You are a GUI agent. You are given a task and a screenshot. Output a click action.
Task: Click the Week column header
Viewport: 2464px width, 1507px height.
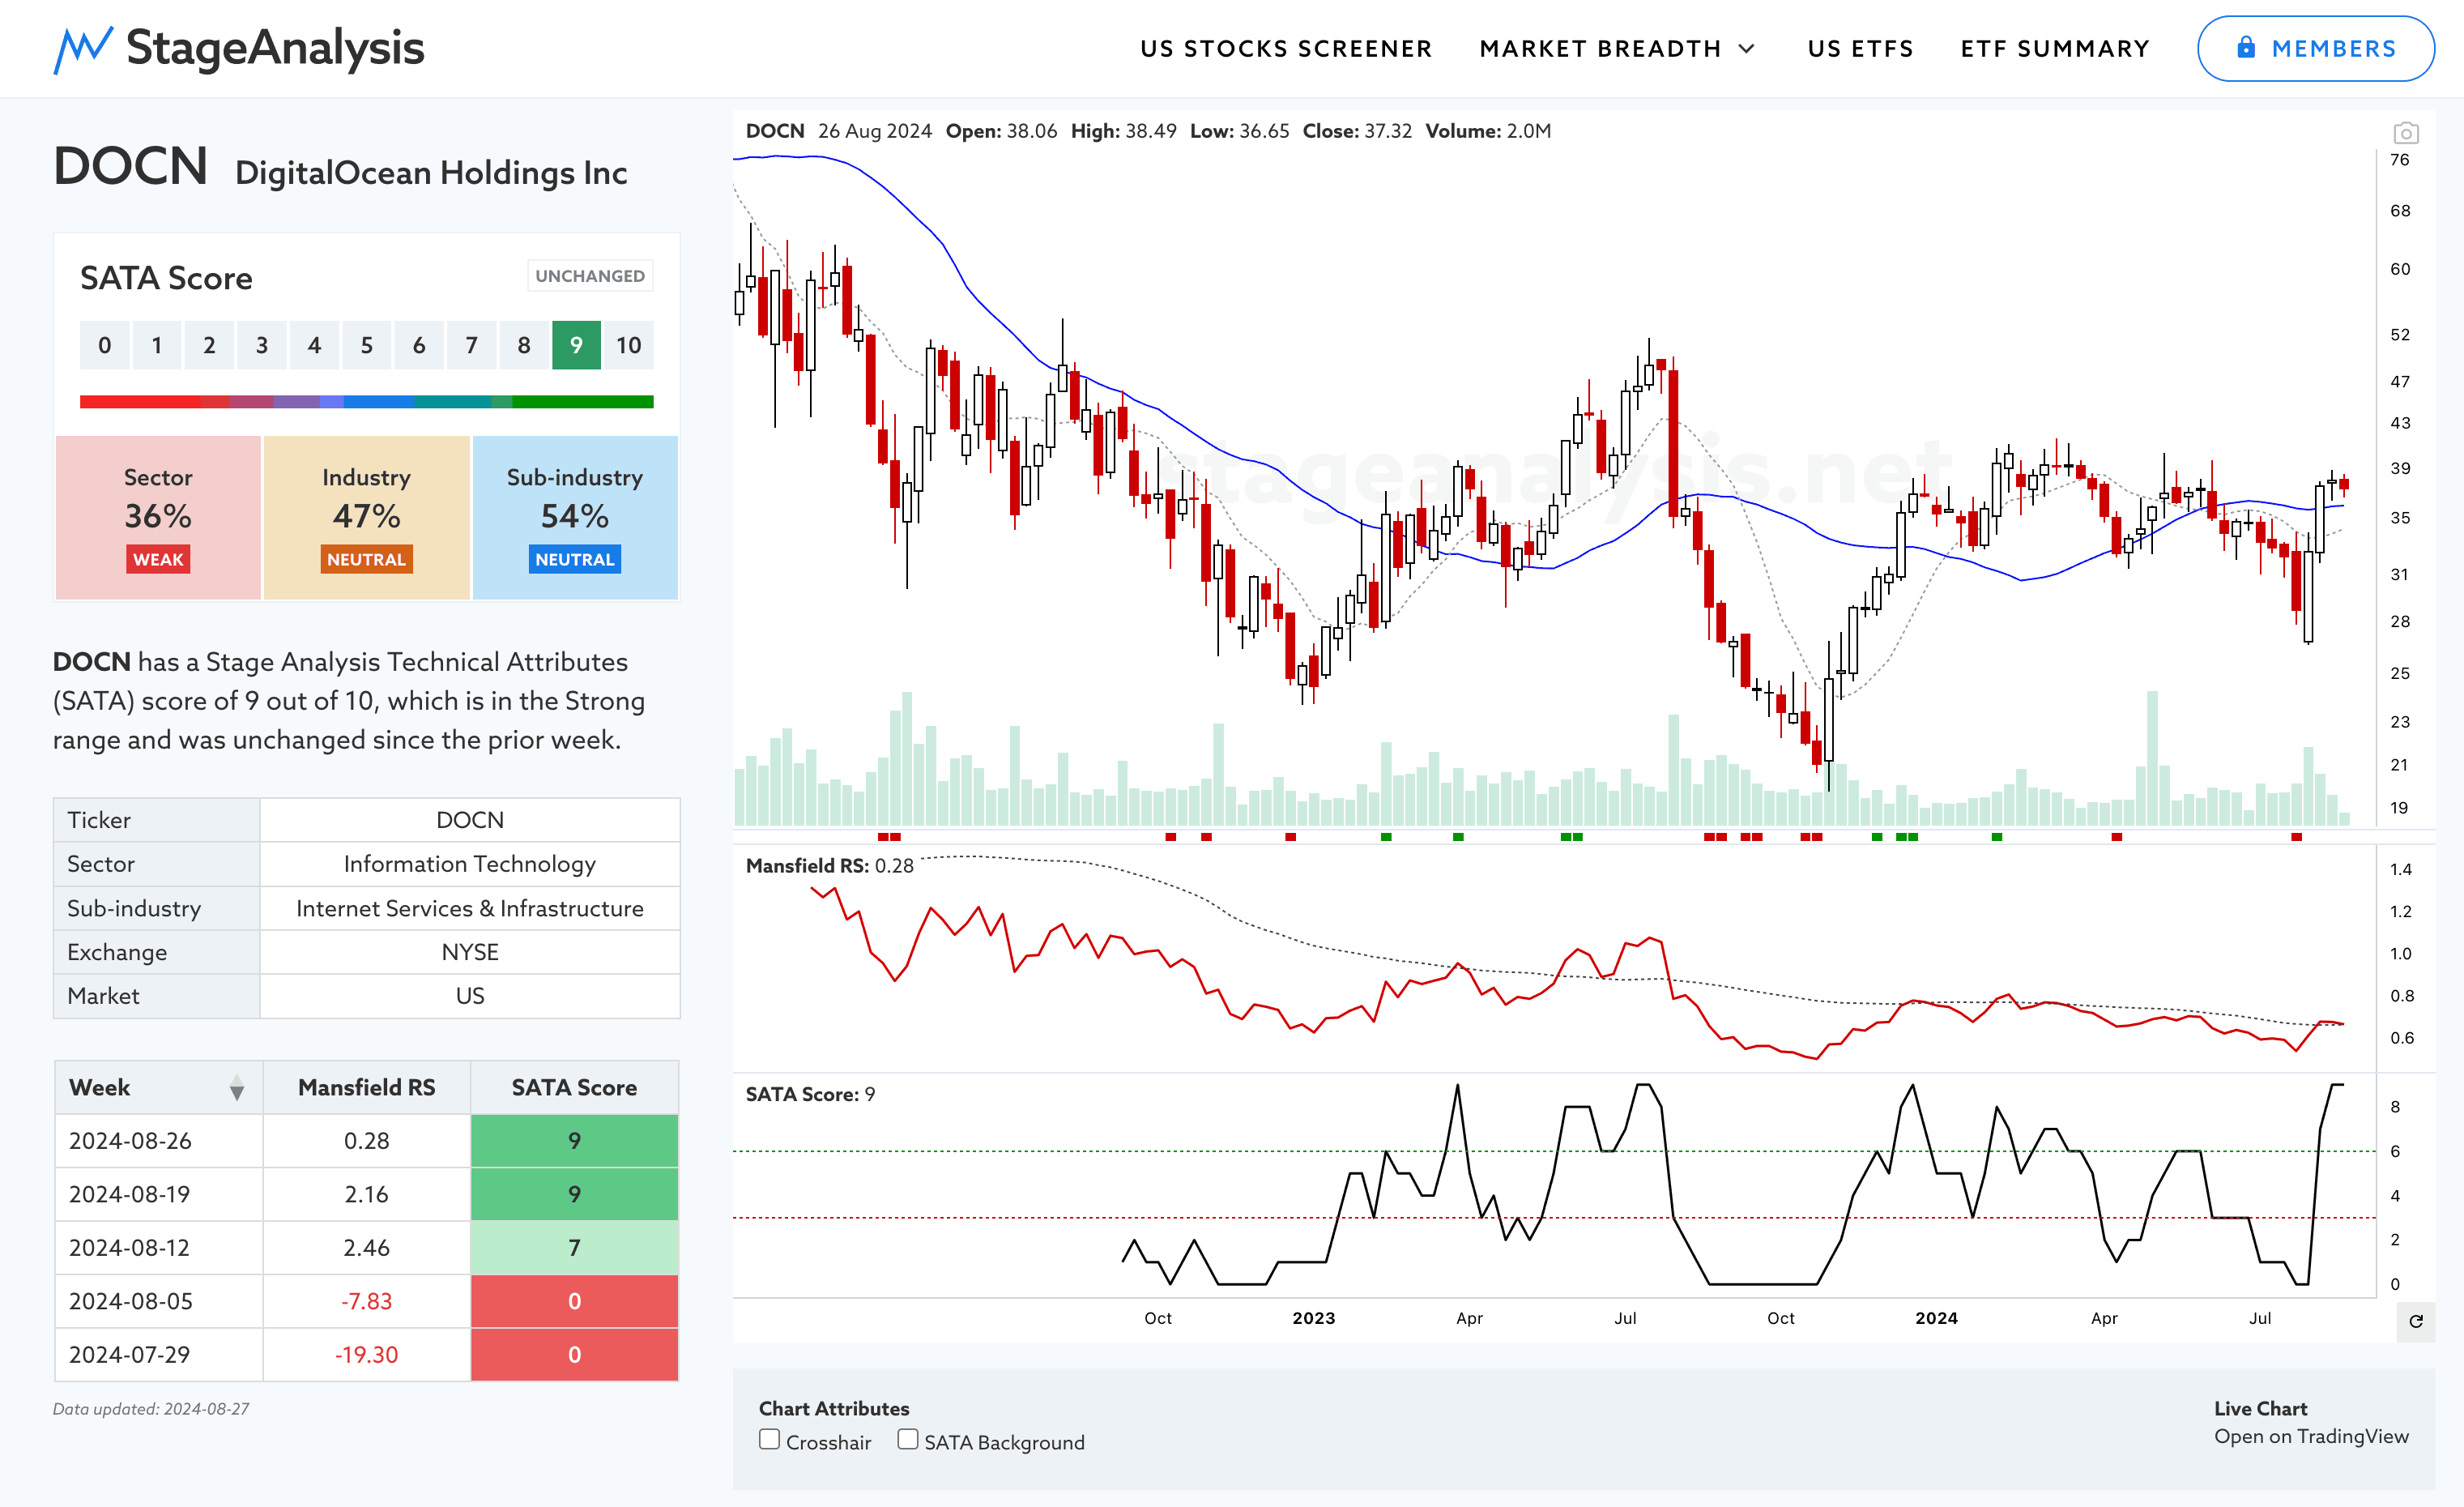click(158, 1088)
